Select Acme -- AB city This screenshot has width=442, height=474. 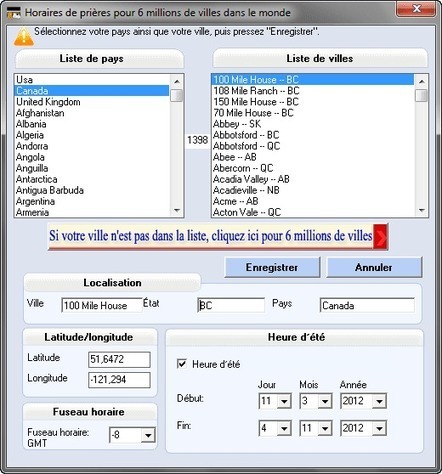(x=313, y=201)
